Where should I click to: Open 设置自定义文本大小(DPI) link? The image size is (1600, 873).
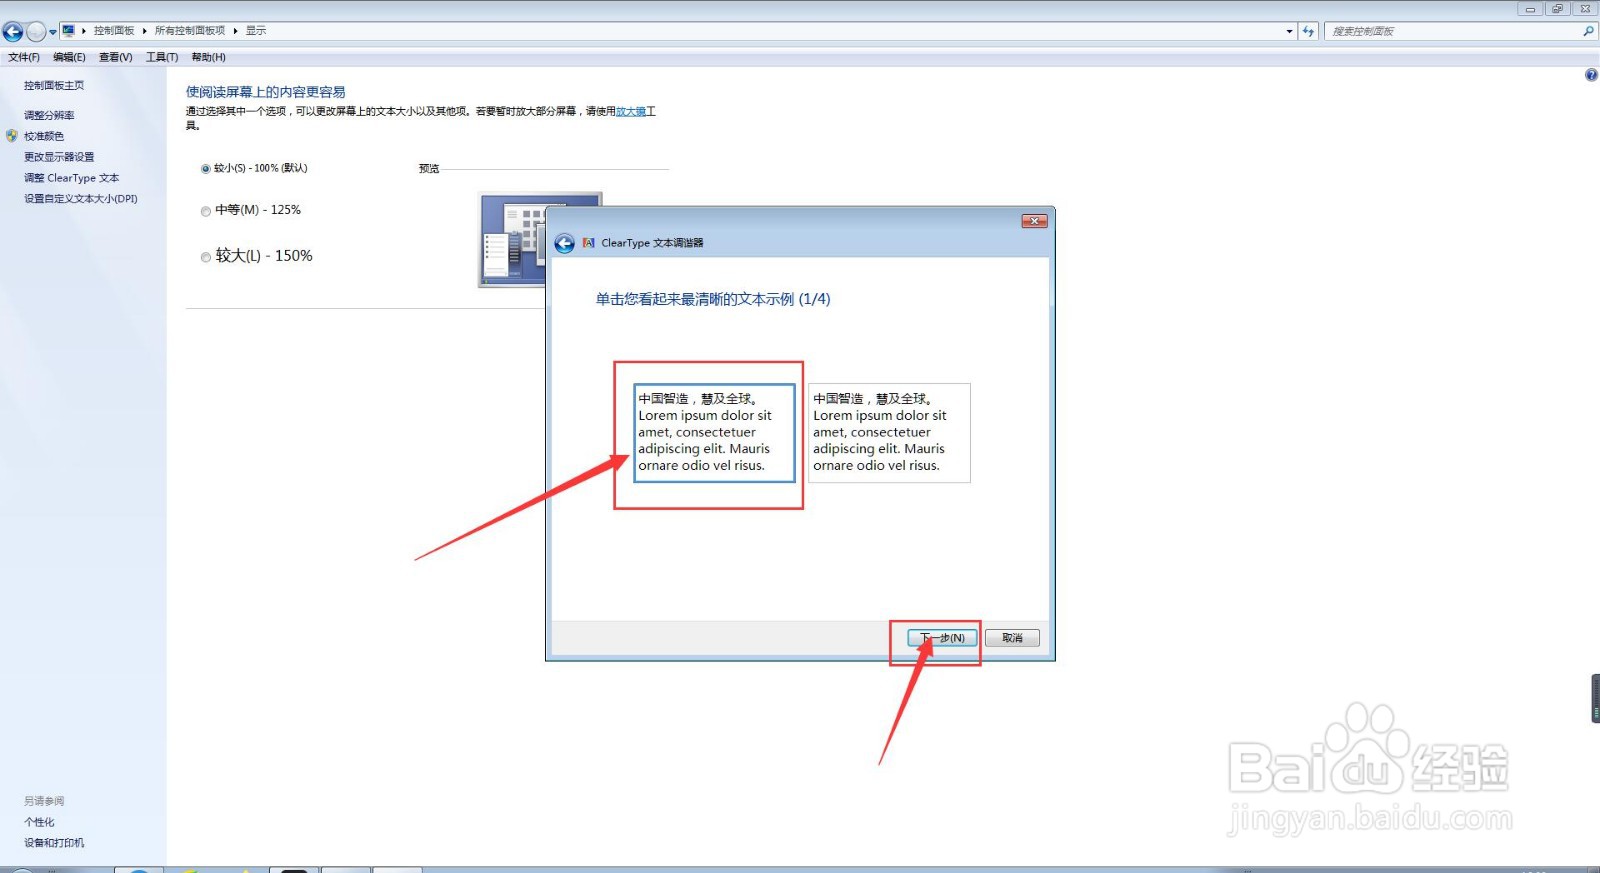pyautogui.click(x=81, y=199)
